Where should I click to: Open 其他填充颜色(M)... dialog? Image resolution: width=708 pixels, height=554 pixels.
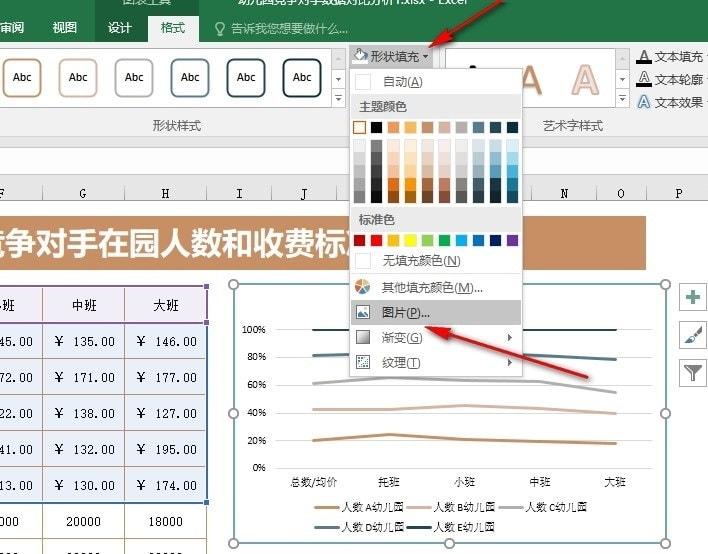click(436, 287)
